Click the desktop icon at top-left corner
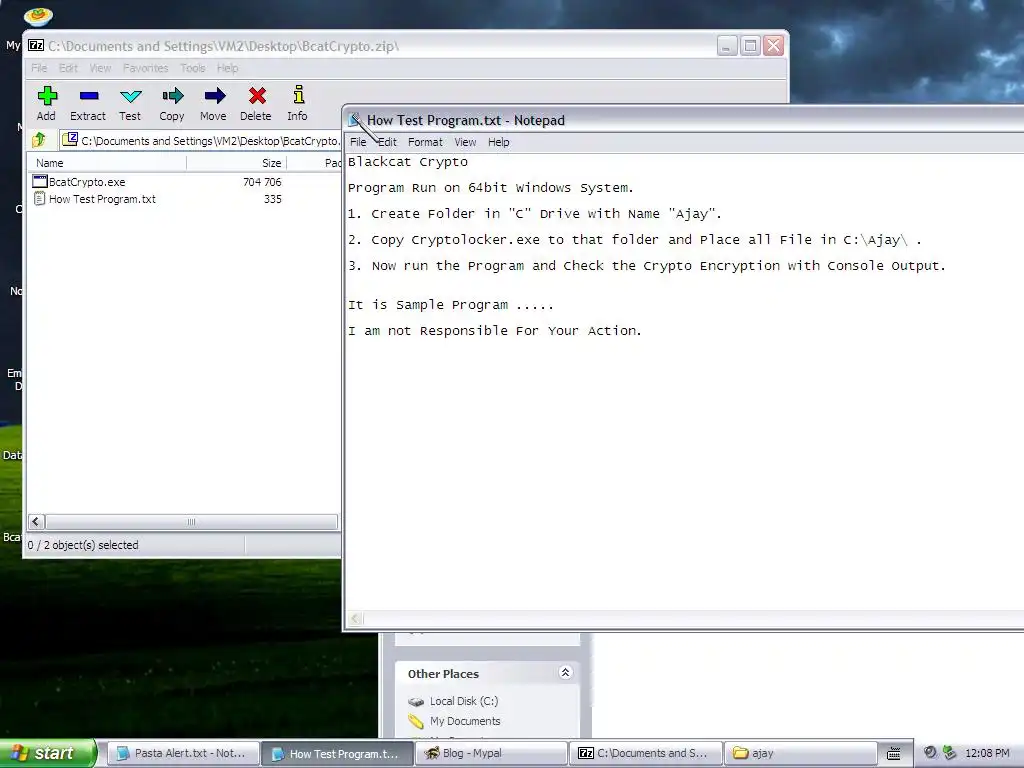This screenshot has width=1024, height=768. [38, 14]
